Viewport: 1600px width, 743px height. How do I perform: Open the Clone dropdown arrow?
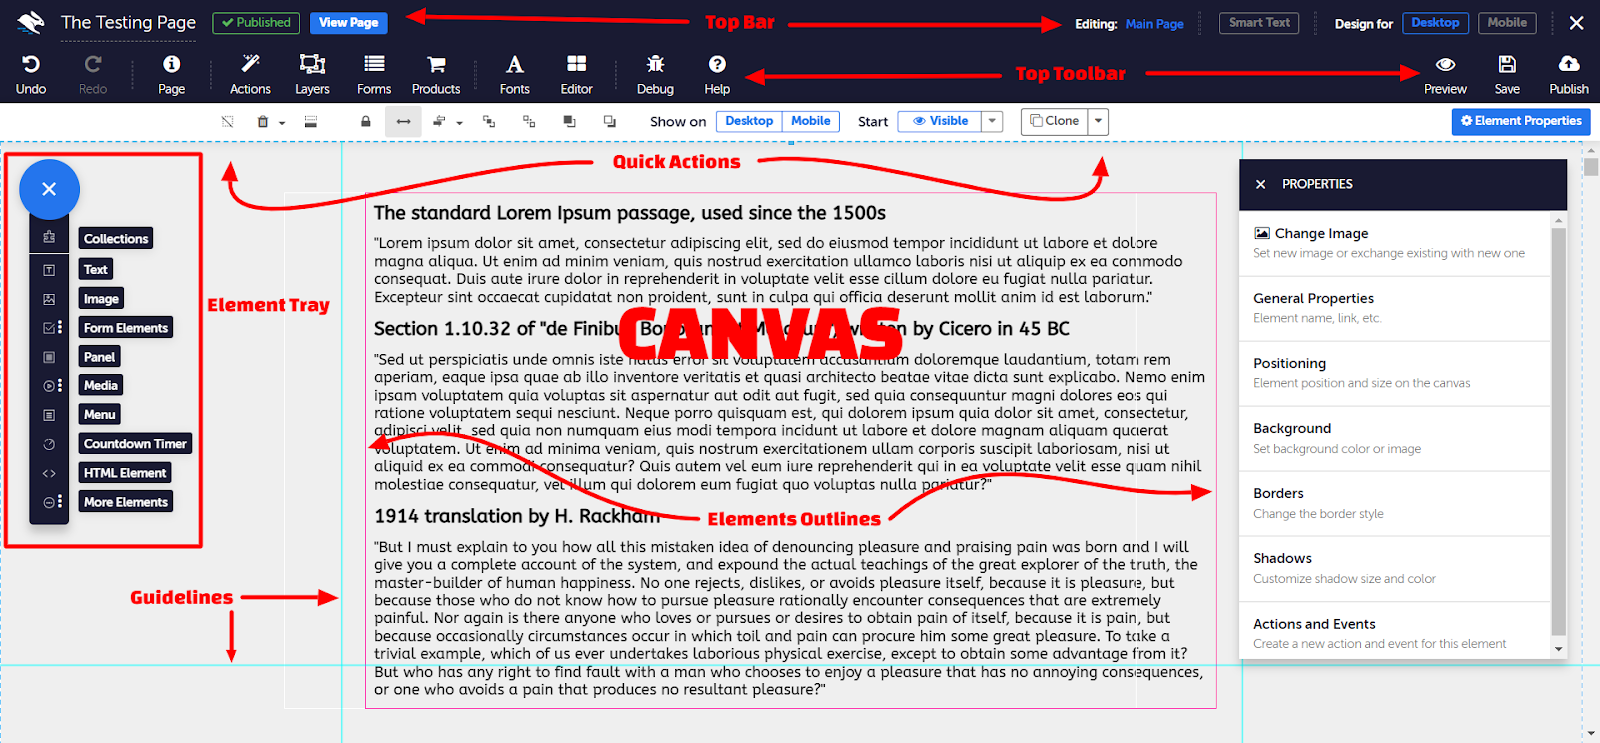(x=1098, y=122)
